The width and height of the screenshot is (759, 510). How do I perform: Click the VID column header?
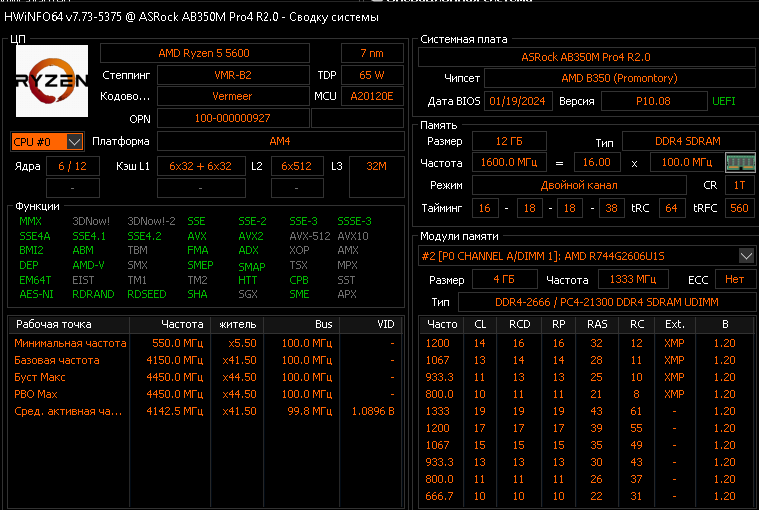pos(371,324)
